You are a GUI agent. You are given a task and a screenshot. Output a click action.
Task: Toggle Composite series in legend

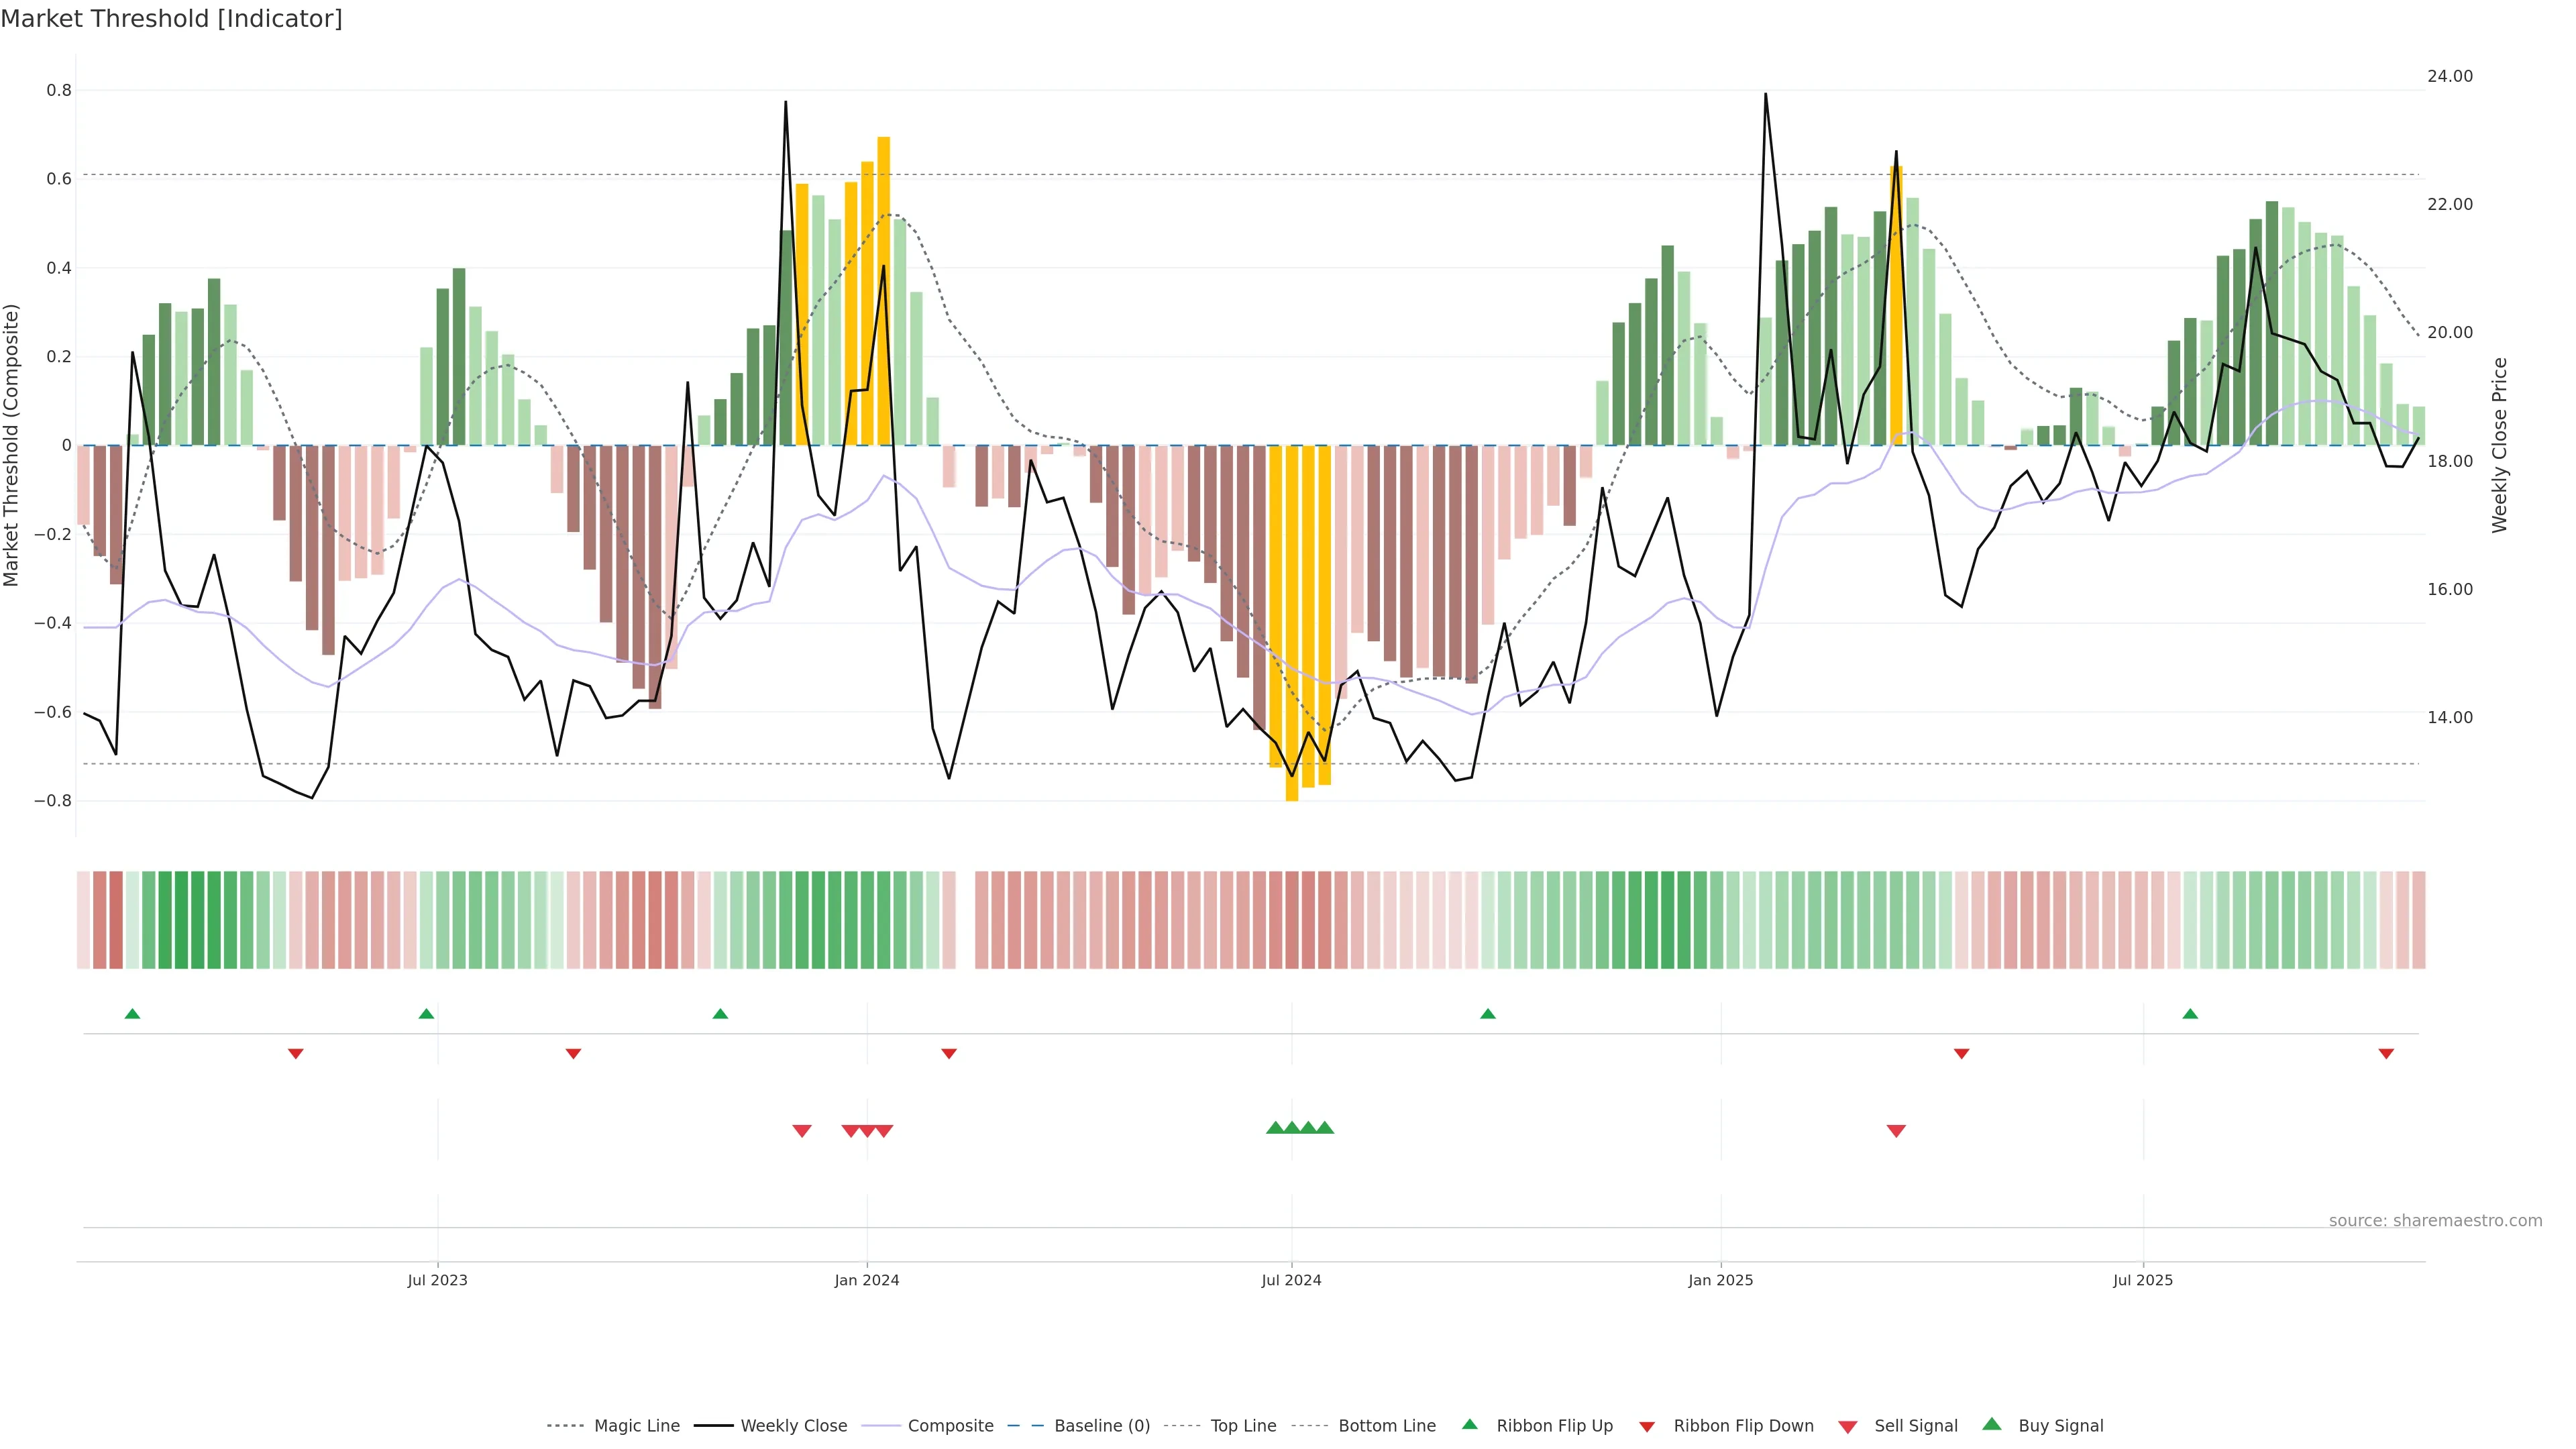pos(950,1426)
